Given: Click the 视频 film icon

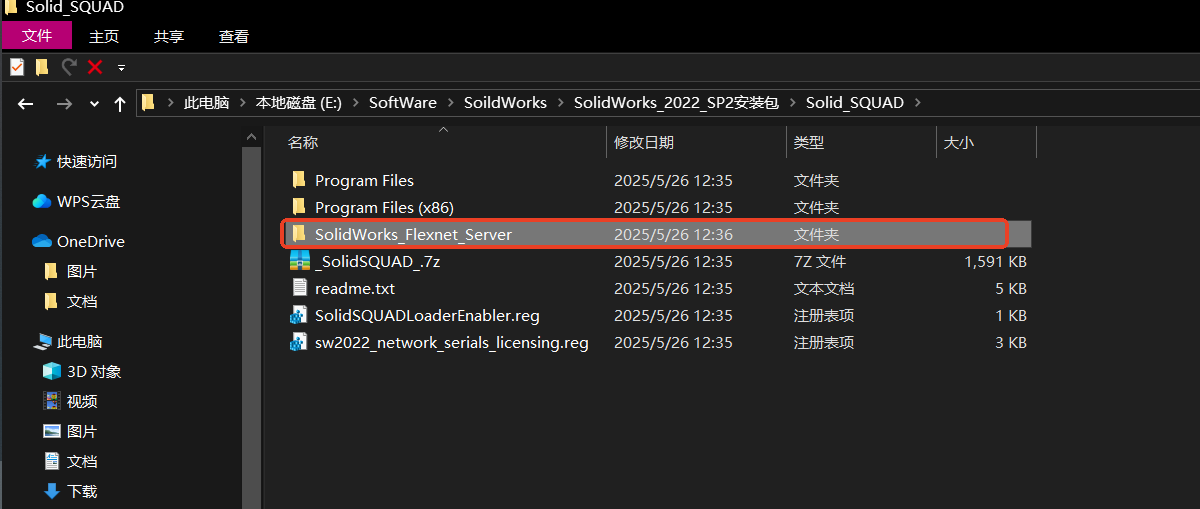Looking at the screenshot, I should (x=52, y=401).
